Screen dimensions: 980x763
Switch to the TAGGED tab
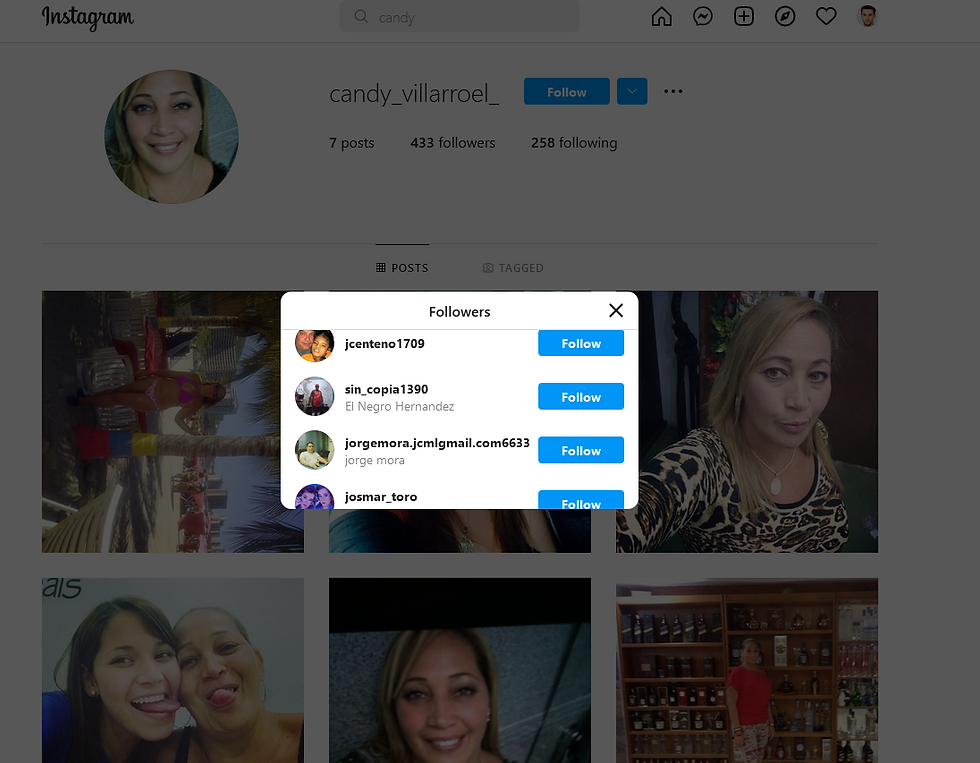tap(512, 268)
